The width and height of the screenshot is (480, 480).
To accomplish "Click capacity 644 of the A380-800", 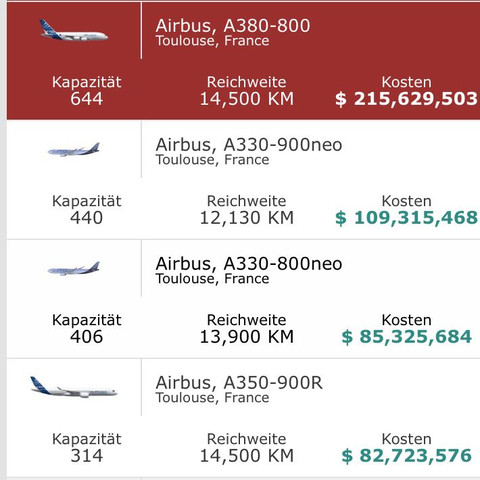I will pyautogui.click(x=86, y=99).
